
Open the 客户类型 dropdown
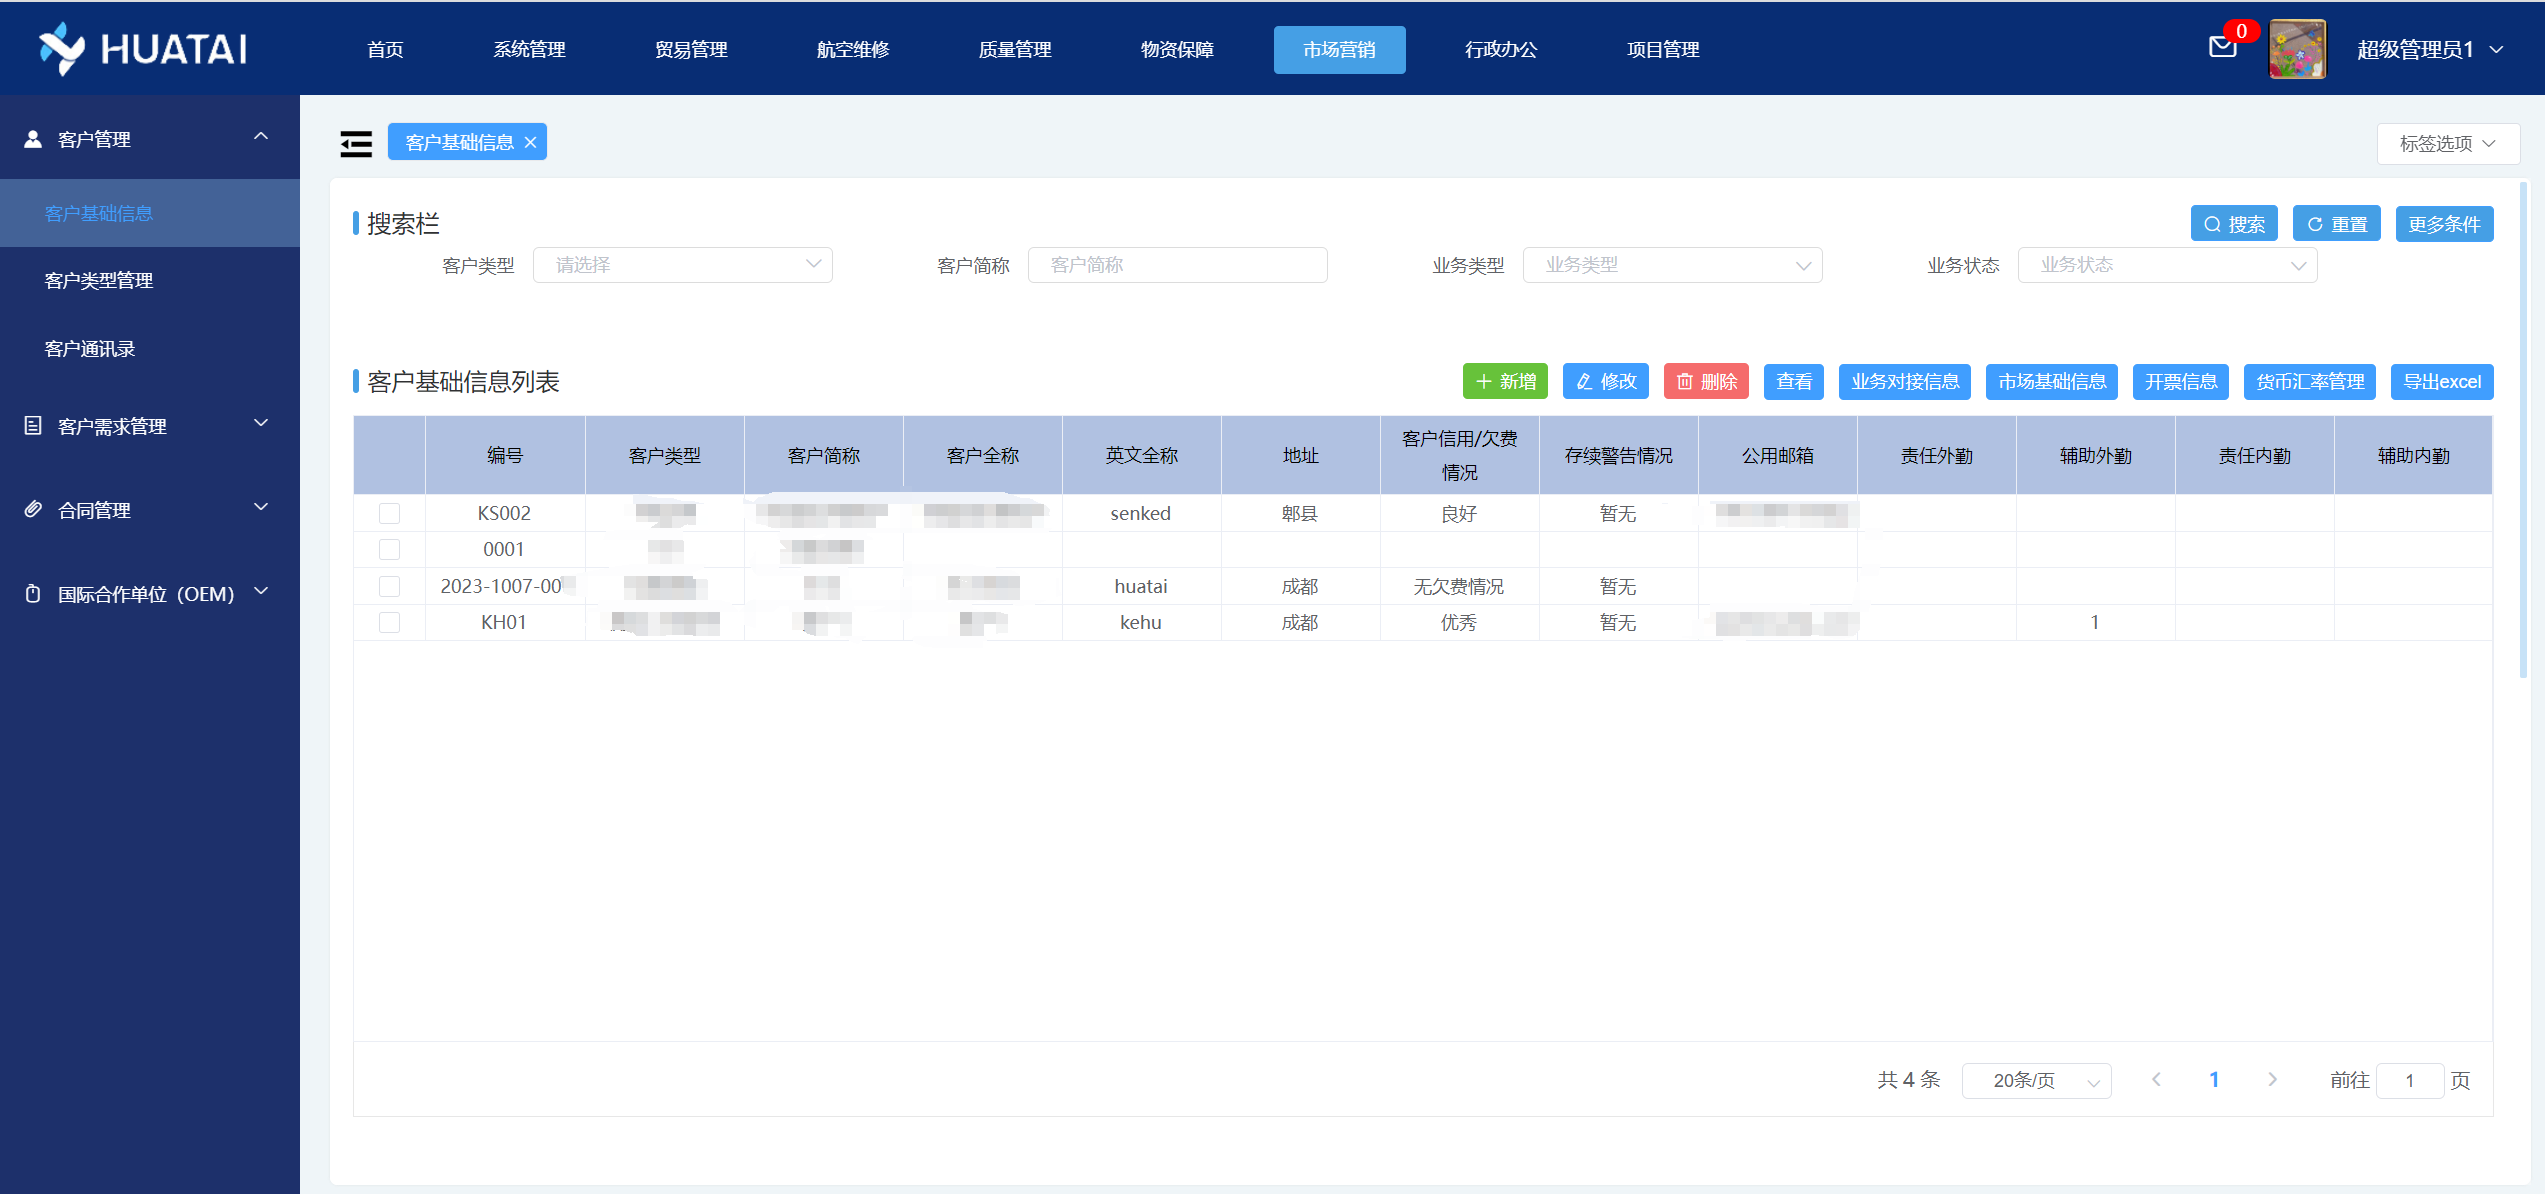click(x=682, y=265)
